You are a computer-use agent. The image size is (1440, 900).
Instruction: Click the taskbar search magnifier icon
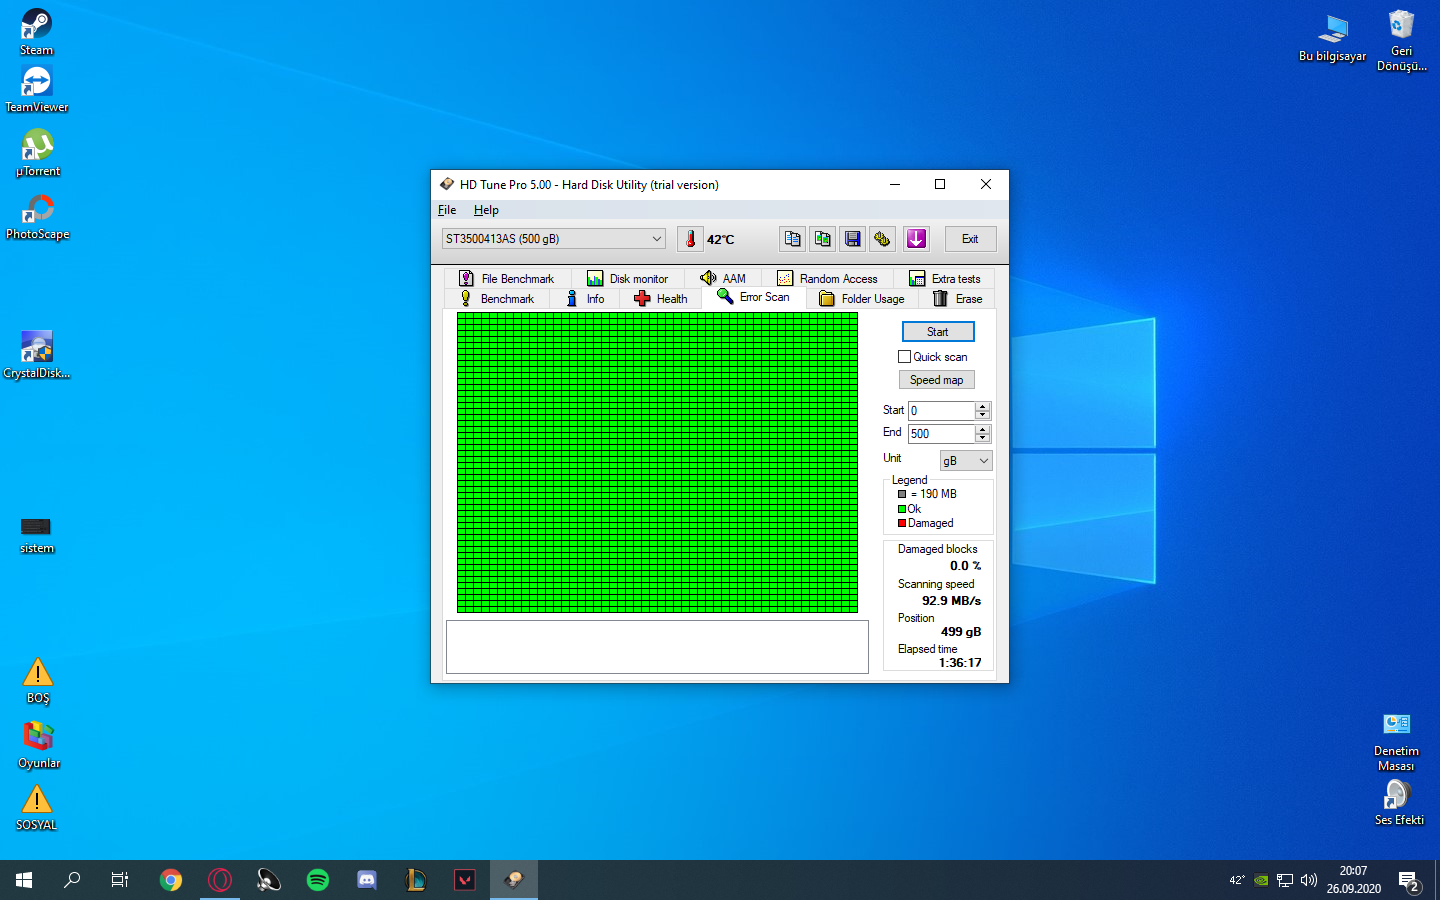[72, 880]
